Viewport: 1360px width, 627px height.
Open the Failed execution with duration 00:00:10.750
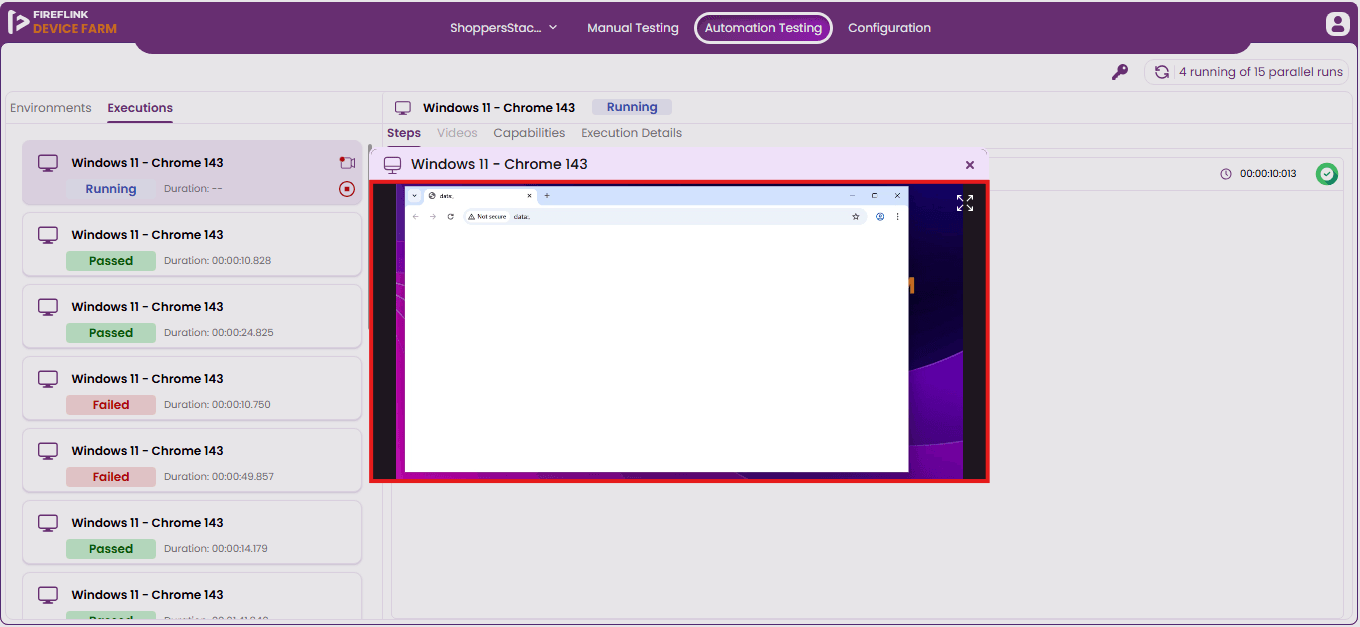[192, 388]
